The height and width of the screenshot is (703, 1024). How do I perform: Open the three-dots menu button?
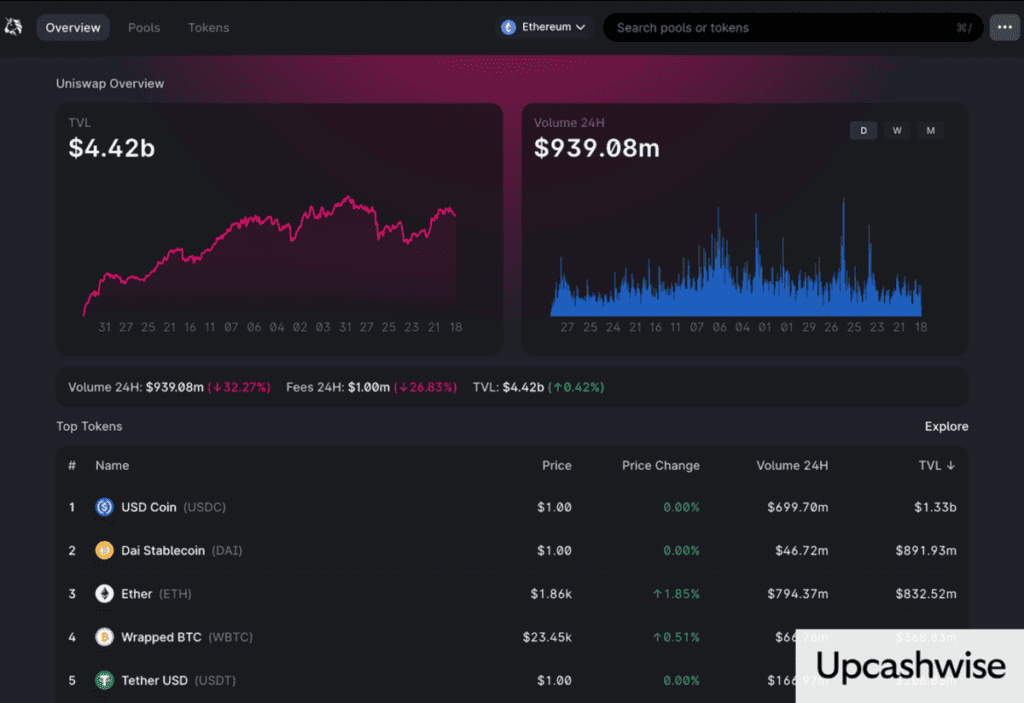[1004, 27]
